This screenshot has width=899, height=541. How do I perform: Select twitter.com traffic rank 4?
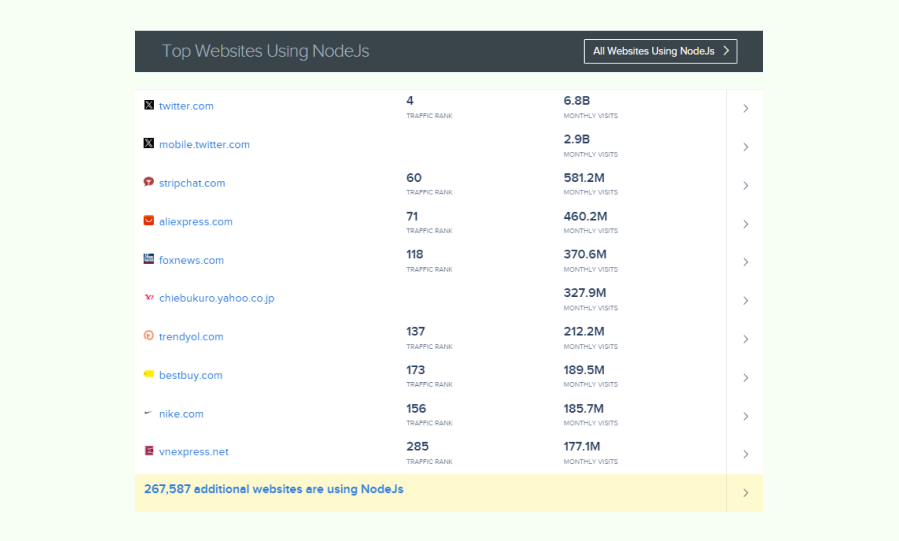point(410,100)
